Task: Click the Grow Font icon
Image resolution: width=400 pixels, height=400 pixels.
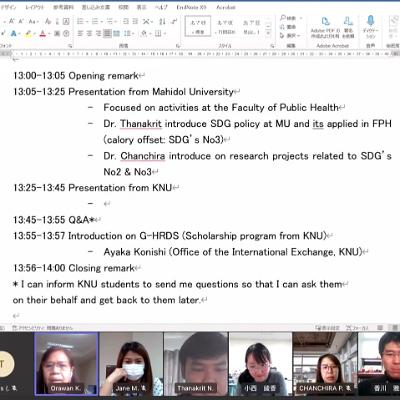Action: pos(12,21)
